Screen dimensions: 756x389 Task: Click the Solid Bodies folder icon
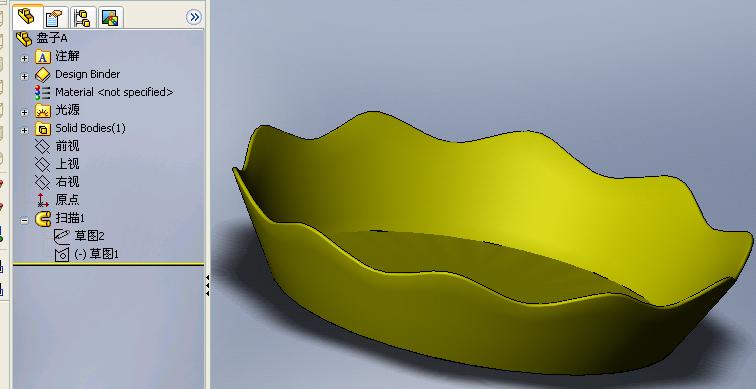pyautogui.click(x=43, y=129)
